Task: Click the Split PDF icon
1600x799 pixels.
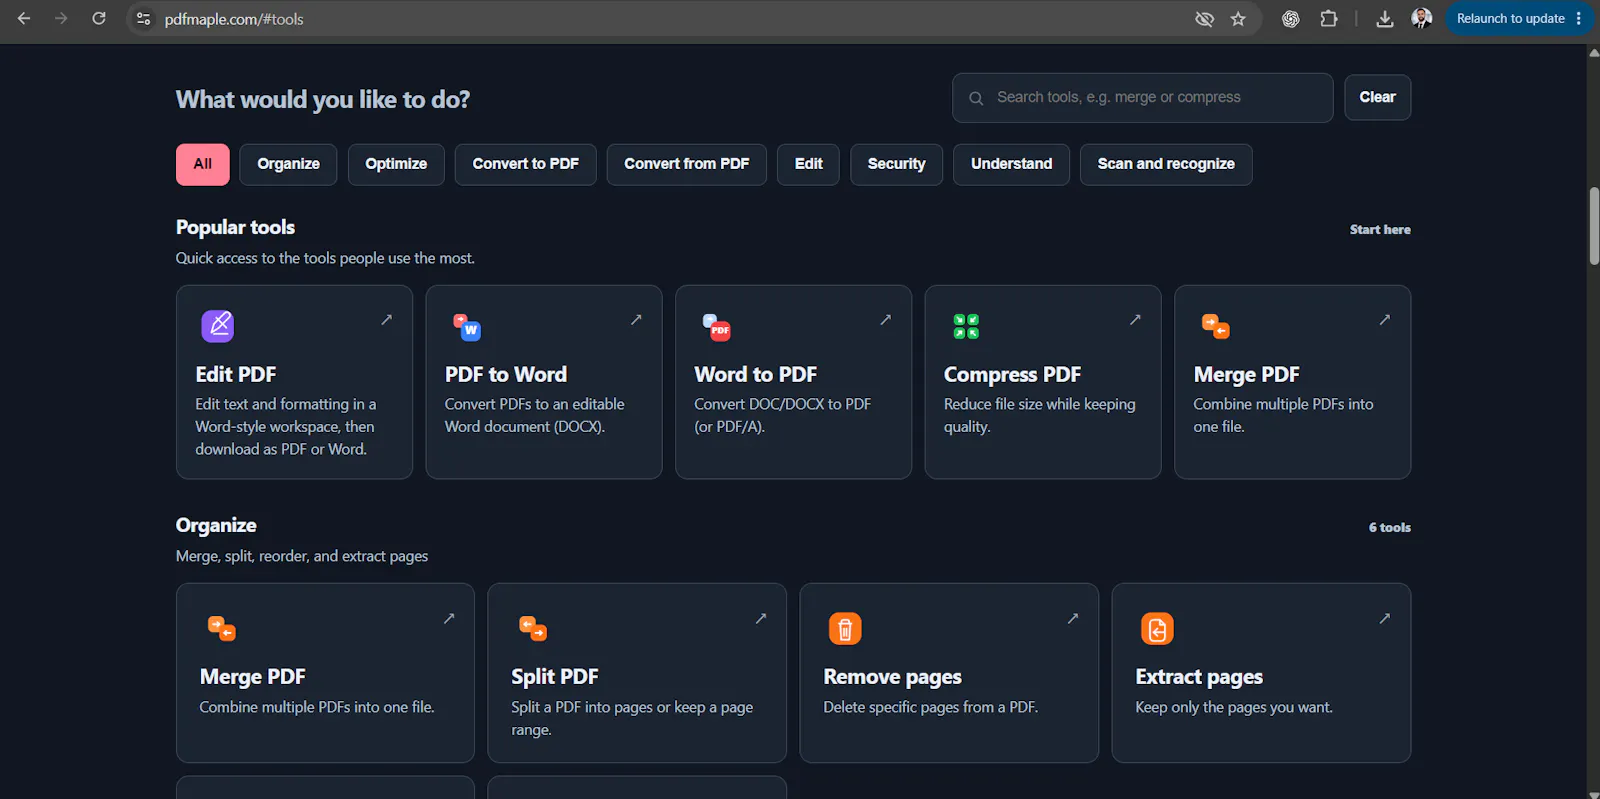Action: 533,628
